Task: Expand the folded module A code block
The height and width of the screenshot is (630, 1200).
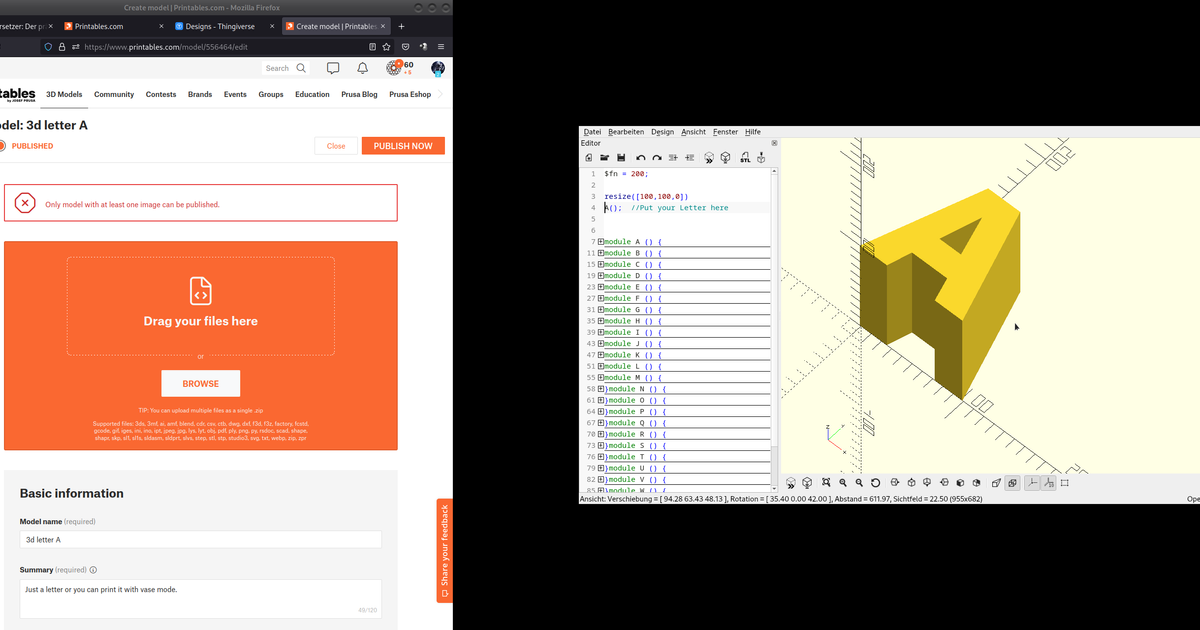Action: pos(600,242)
